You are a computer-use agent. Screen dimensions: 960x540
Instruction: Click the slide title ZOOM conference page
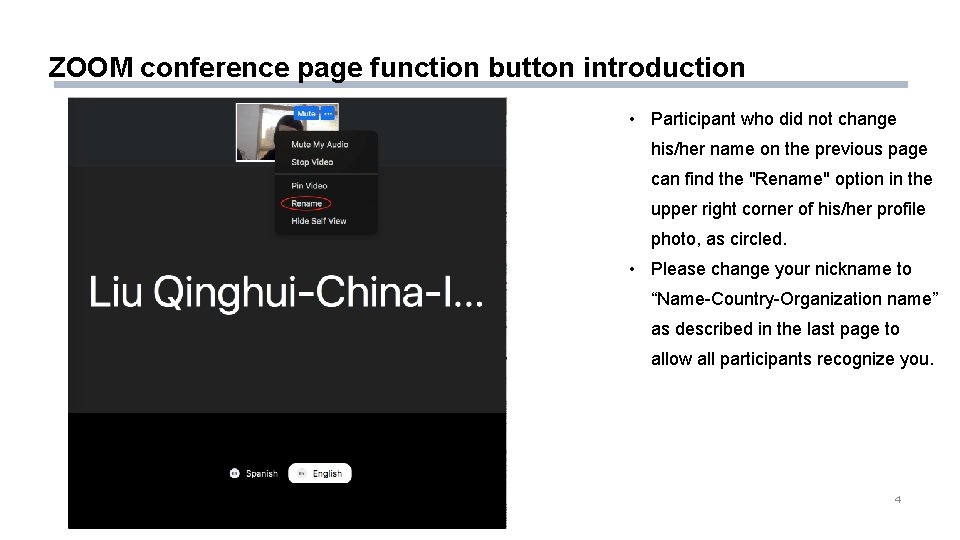(397, 67)
